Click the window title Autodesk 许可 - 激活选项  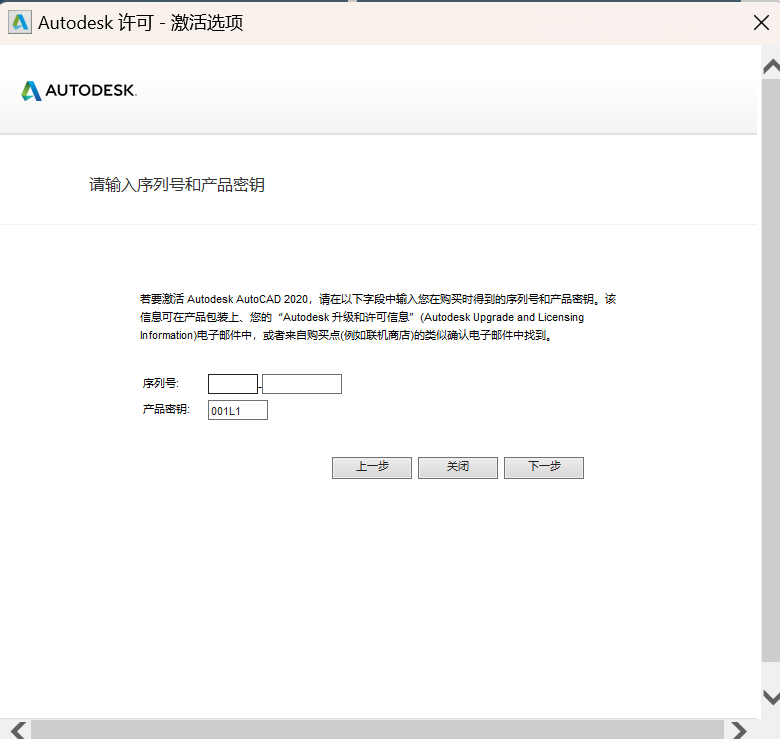[x=140, y=23]
